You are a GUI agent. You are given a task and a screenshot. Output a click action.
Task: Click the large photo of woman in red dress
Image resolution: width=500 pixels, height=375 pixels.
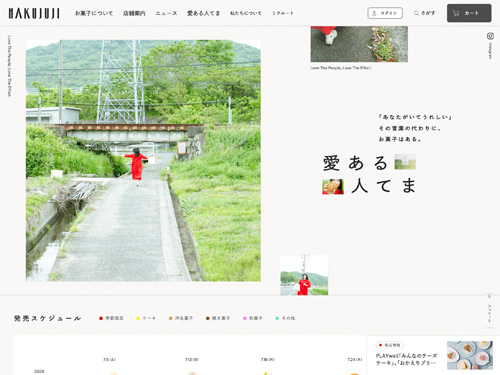coord(143,161)
